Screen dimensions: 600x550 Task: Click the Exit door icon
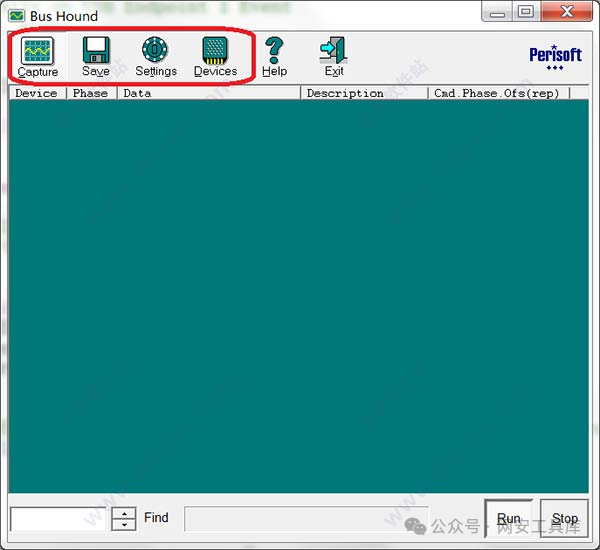click(x=333, y=56)
